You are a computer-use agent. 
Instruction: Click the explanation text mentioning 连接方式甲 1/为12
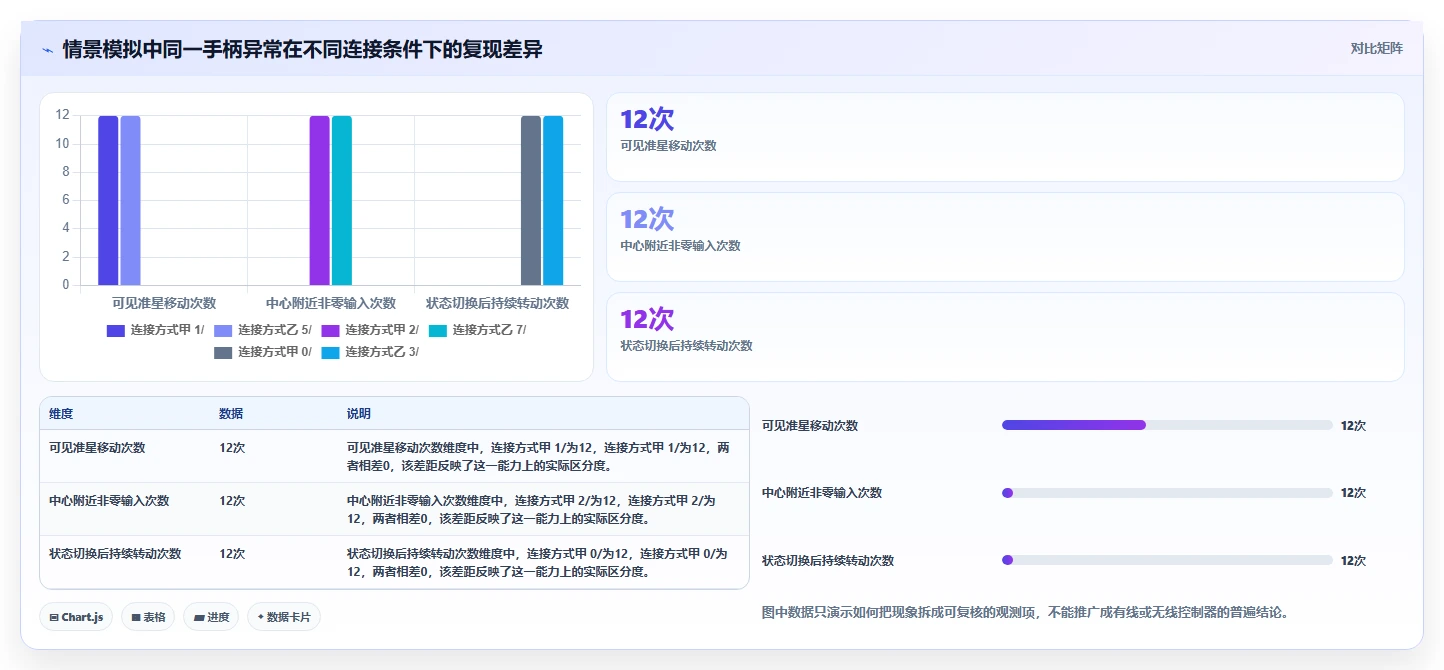pyautogui.click(x=538, y=457)
